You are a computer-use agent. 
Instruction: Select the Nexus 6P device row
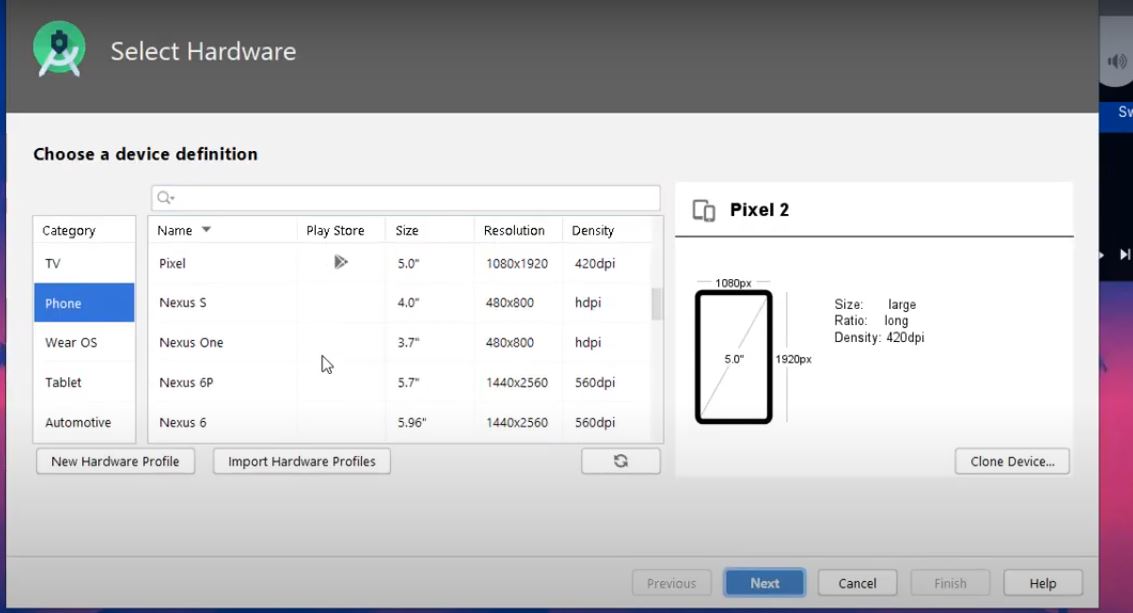pos(400,382)
